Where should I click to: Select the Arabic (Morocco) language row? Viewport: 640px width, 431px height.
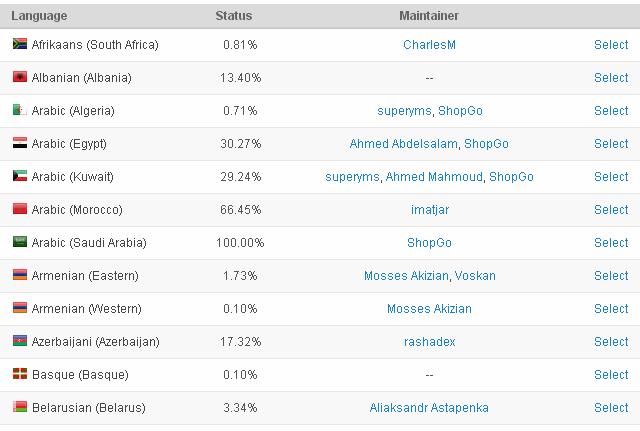[x=611, y=210]
